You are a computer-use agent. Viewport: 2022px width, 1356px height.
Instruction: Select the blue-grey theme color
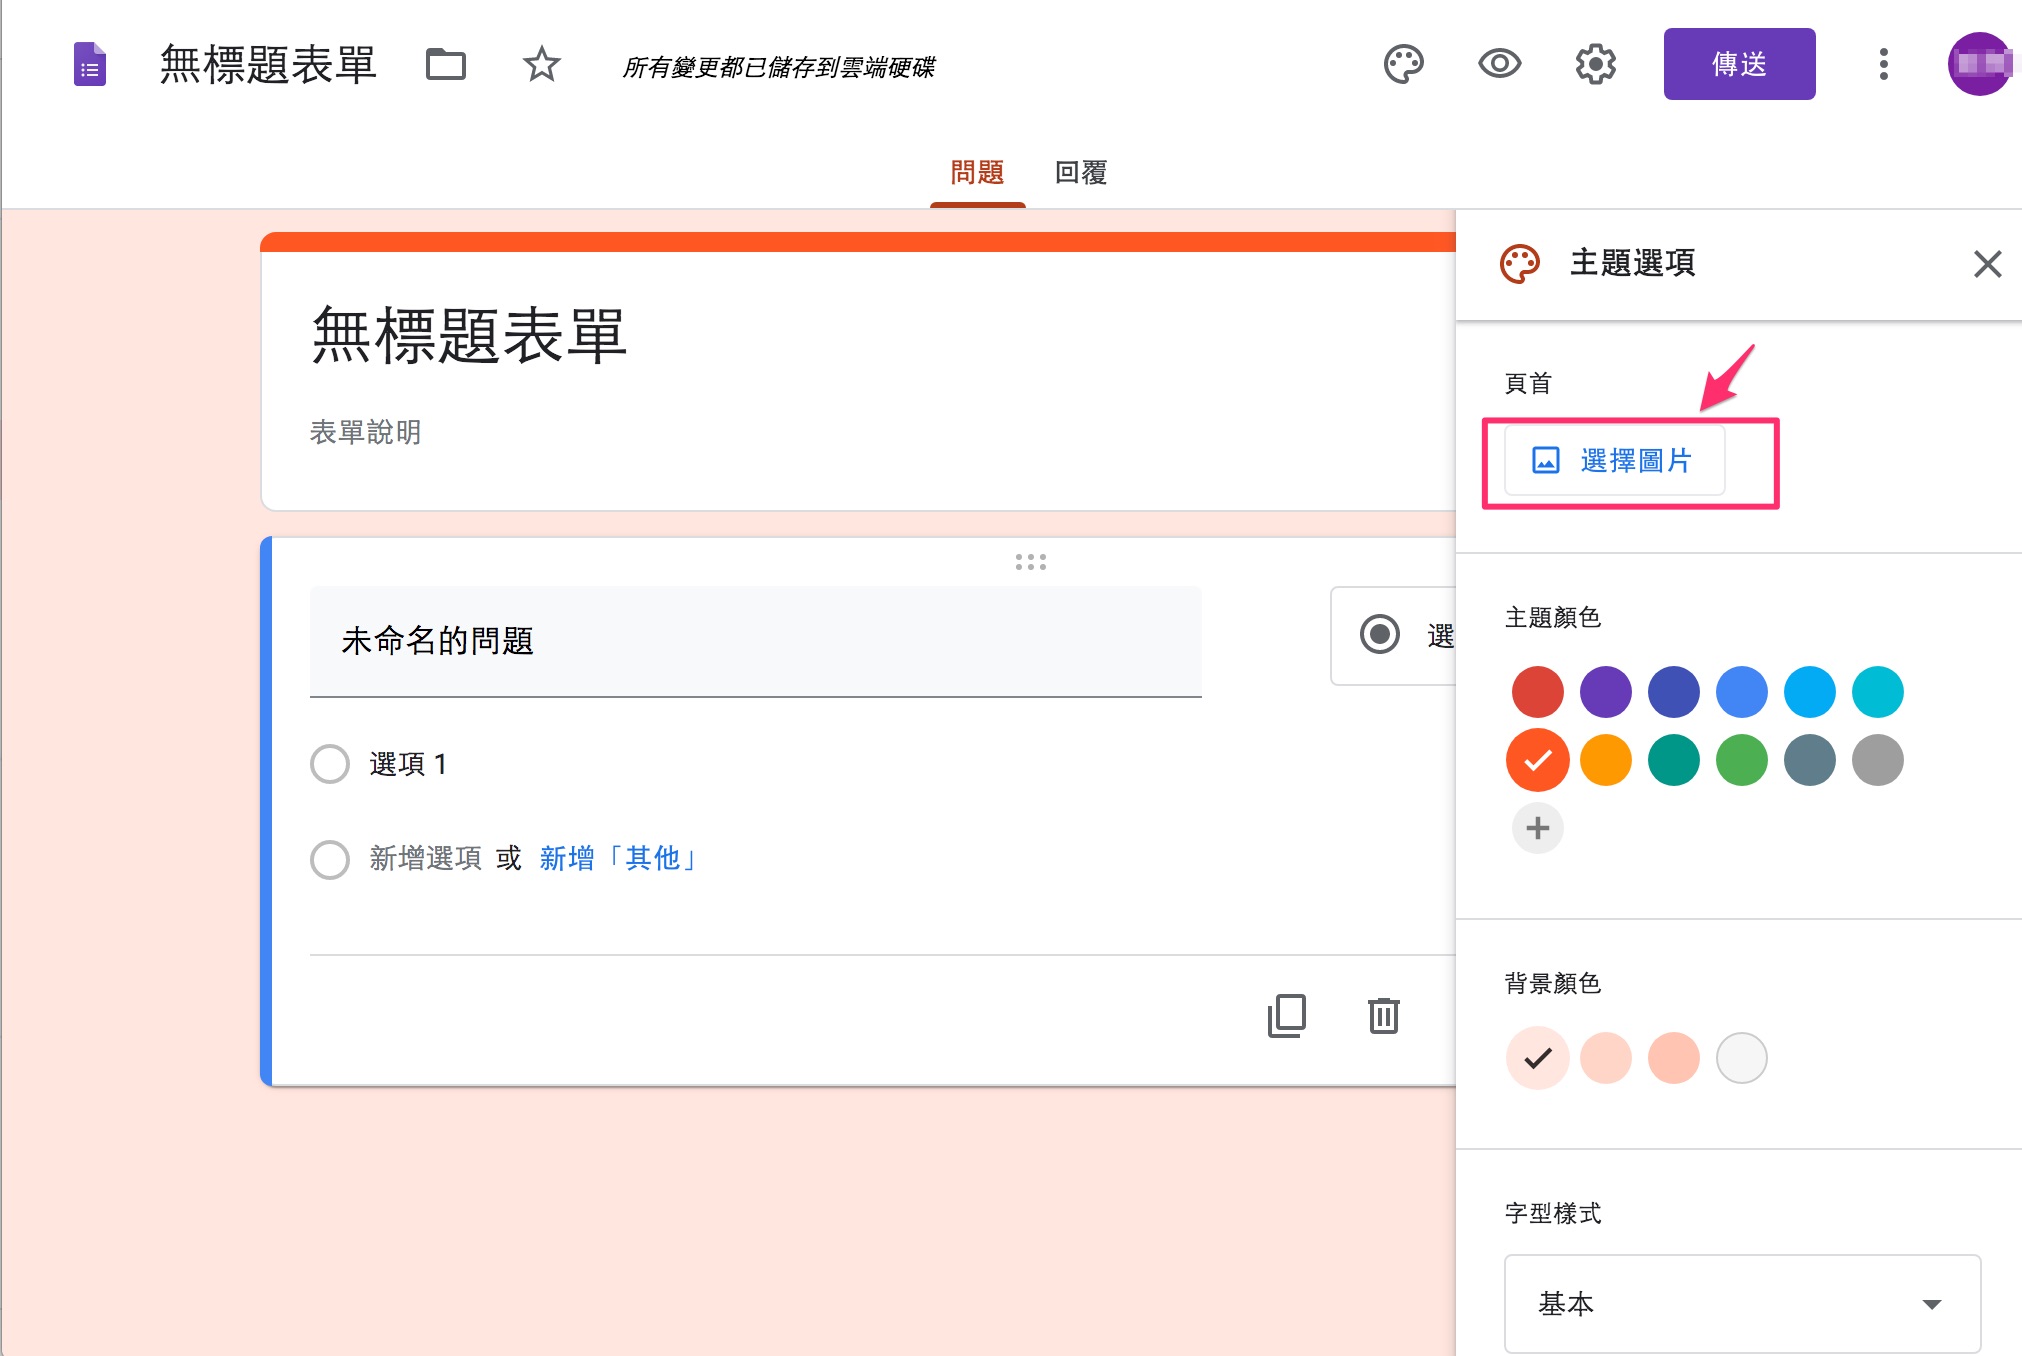pos(1809,760)
